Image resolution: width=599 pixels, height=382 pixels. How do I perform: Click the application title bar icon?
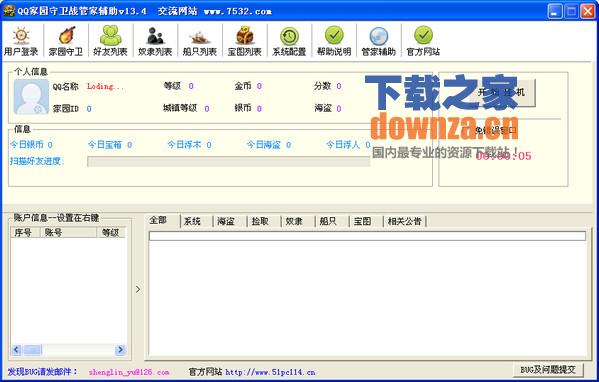coord(8,11)
